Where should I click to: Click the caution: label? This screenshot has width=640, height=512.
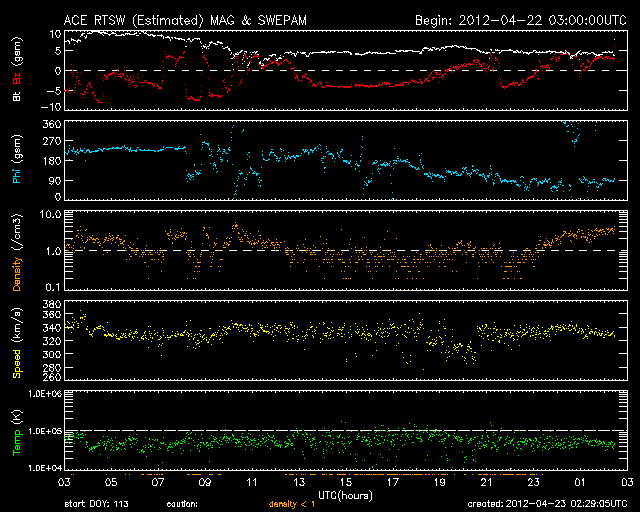(x=182, y=504)
